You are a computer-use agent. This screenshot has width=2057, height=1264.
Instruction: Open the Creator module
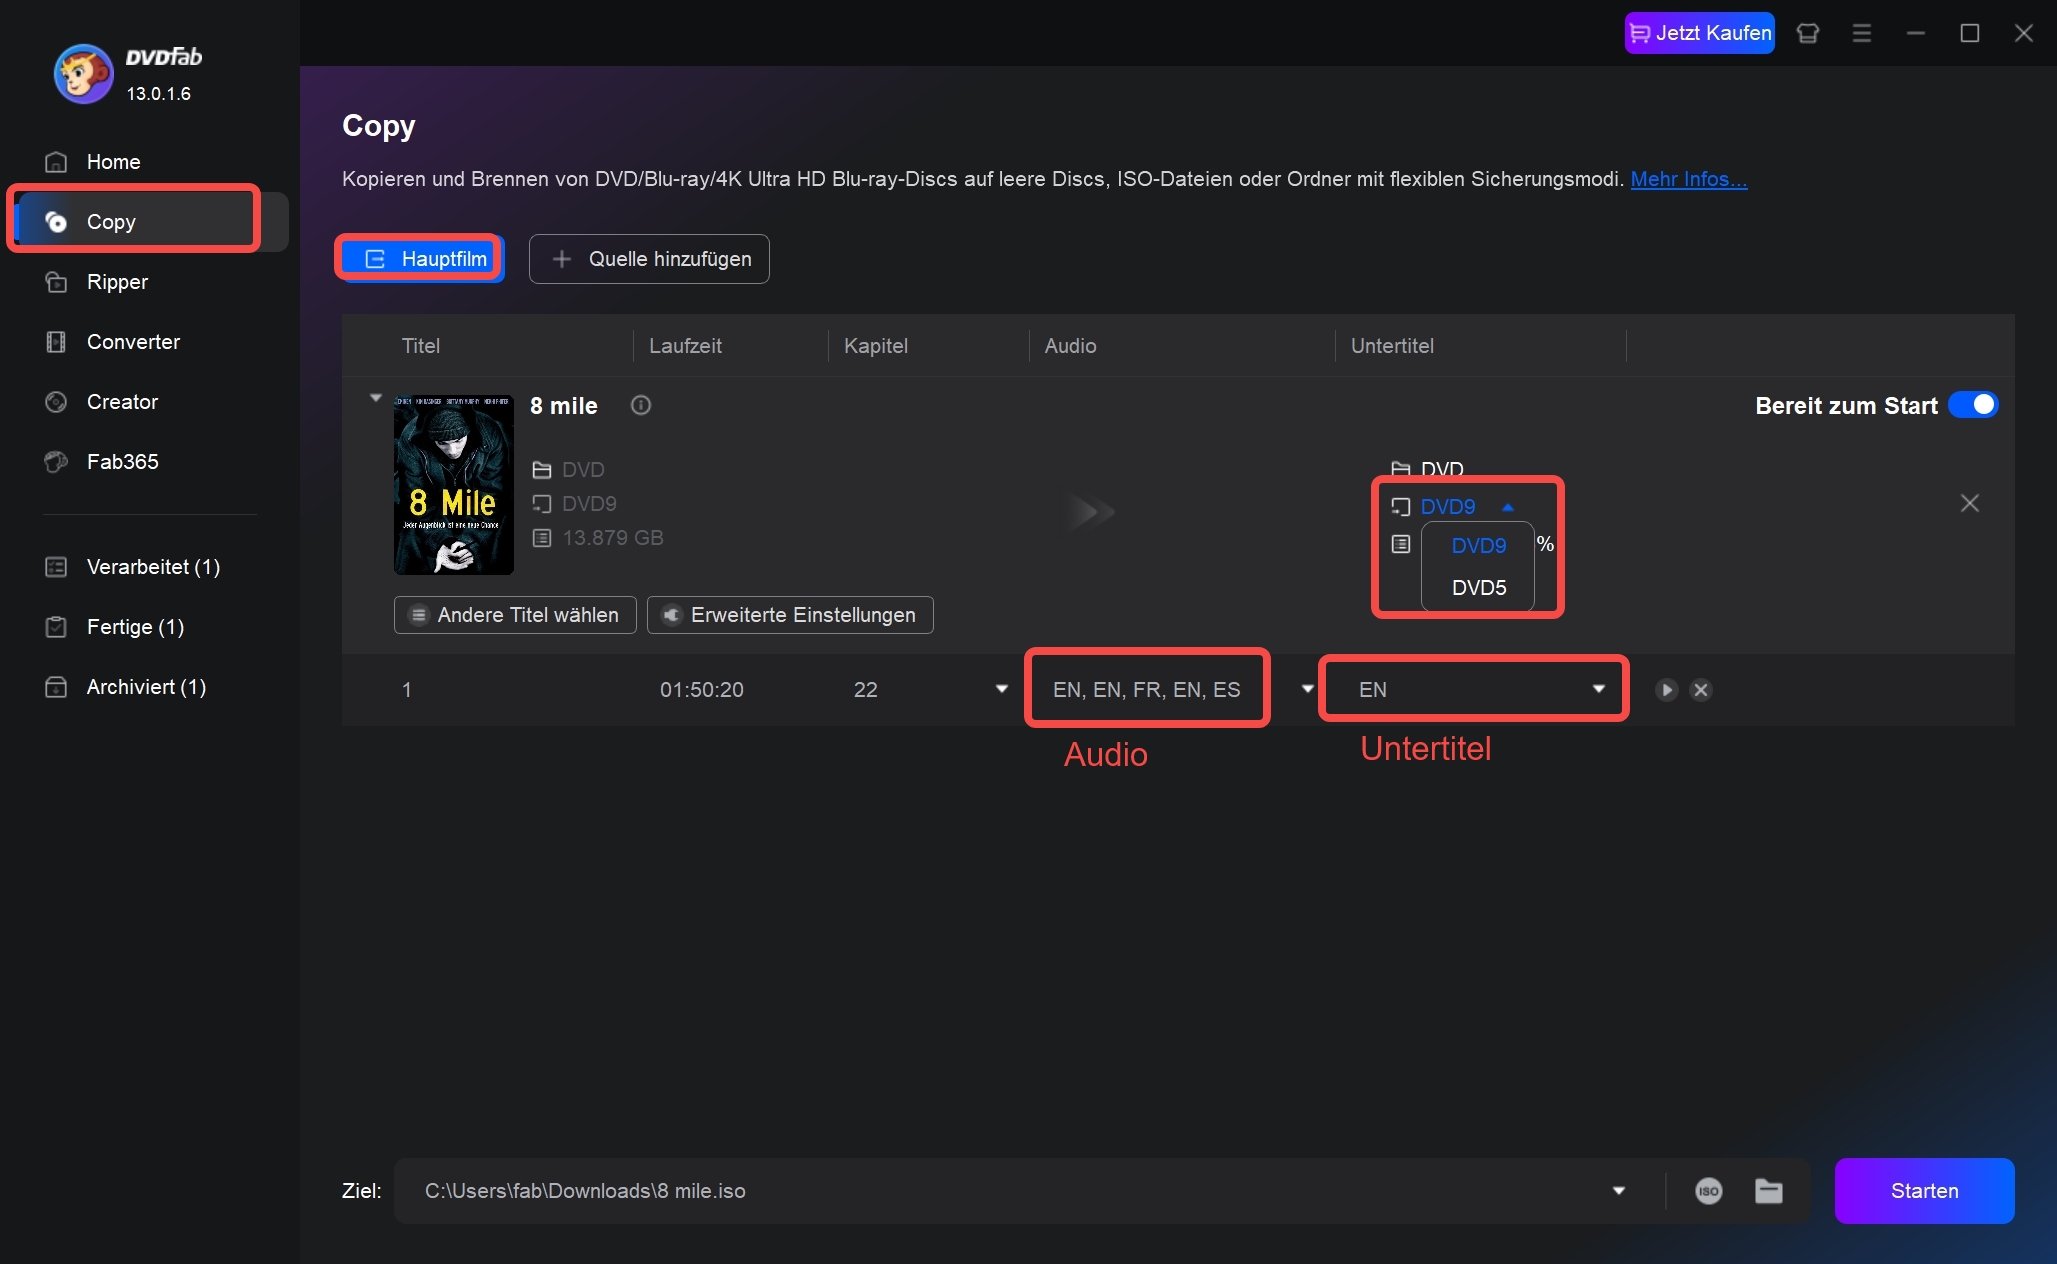click(x=121, y=402)
